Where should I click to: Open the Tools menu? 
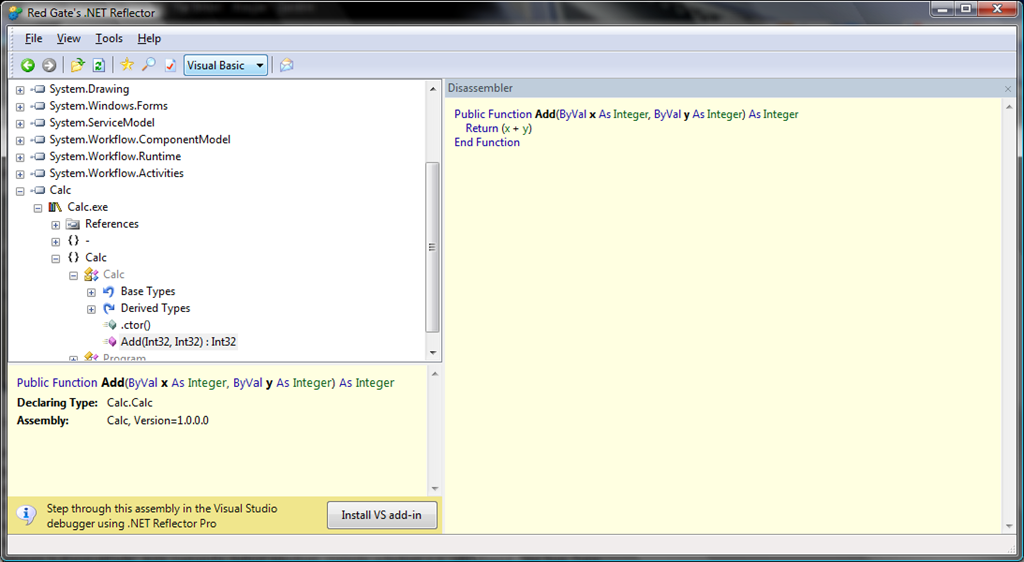click(x=109, y=39)
